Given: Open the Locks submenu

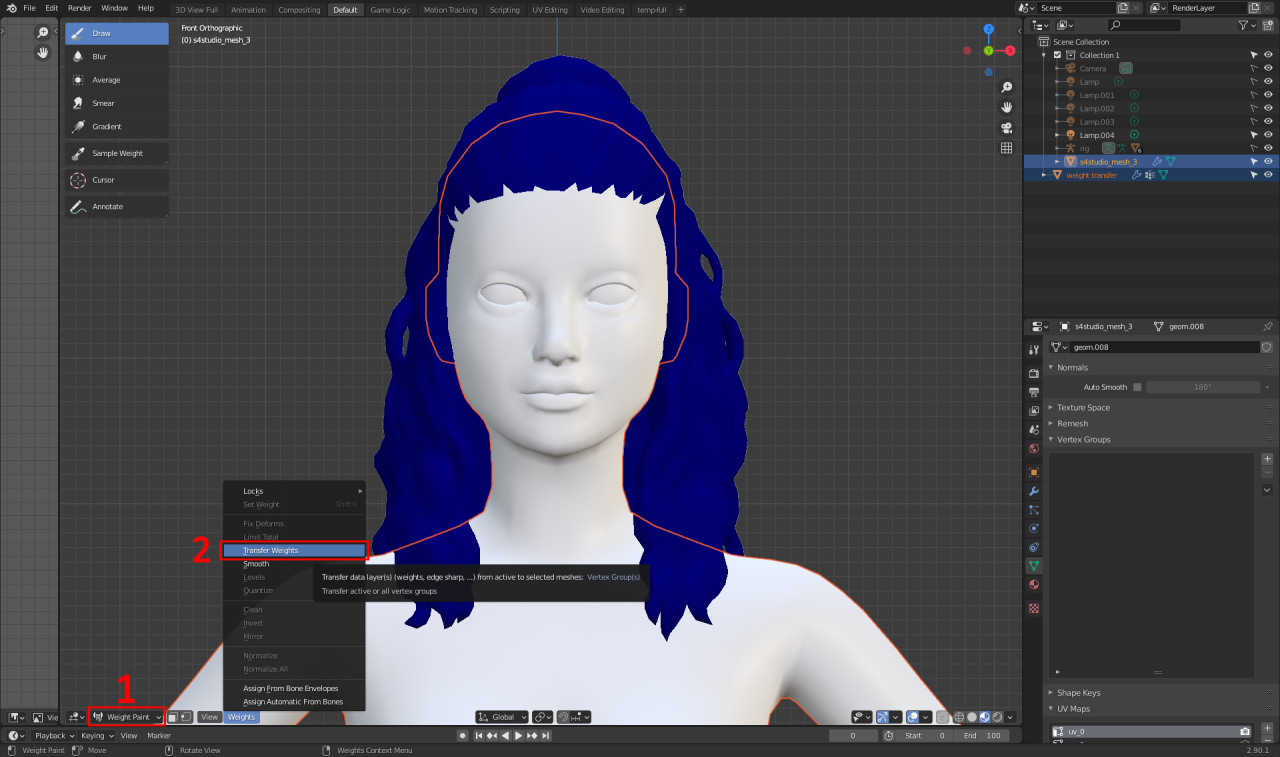Looking at the screenshot, I should coord(294,491).
